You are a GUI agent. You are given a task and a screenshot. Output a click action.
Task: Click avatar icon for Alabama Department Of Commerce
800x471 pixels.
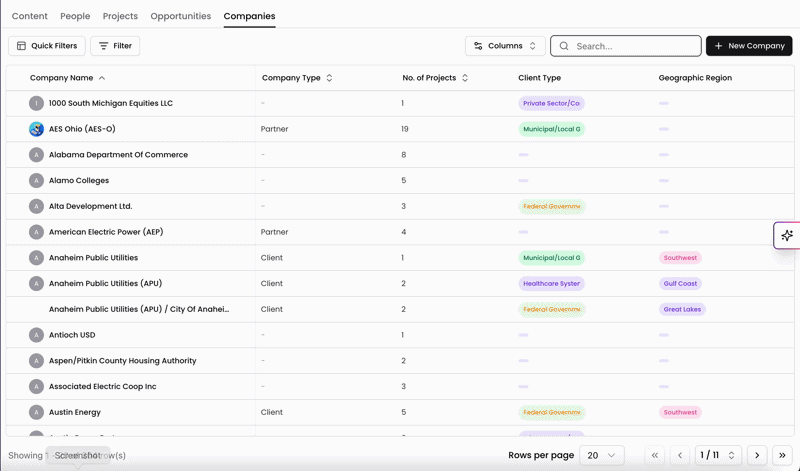pos(36,155)
